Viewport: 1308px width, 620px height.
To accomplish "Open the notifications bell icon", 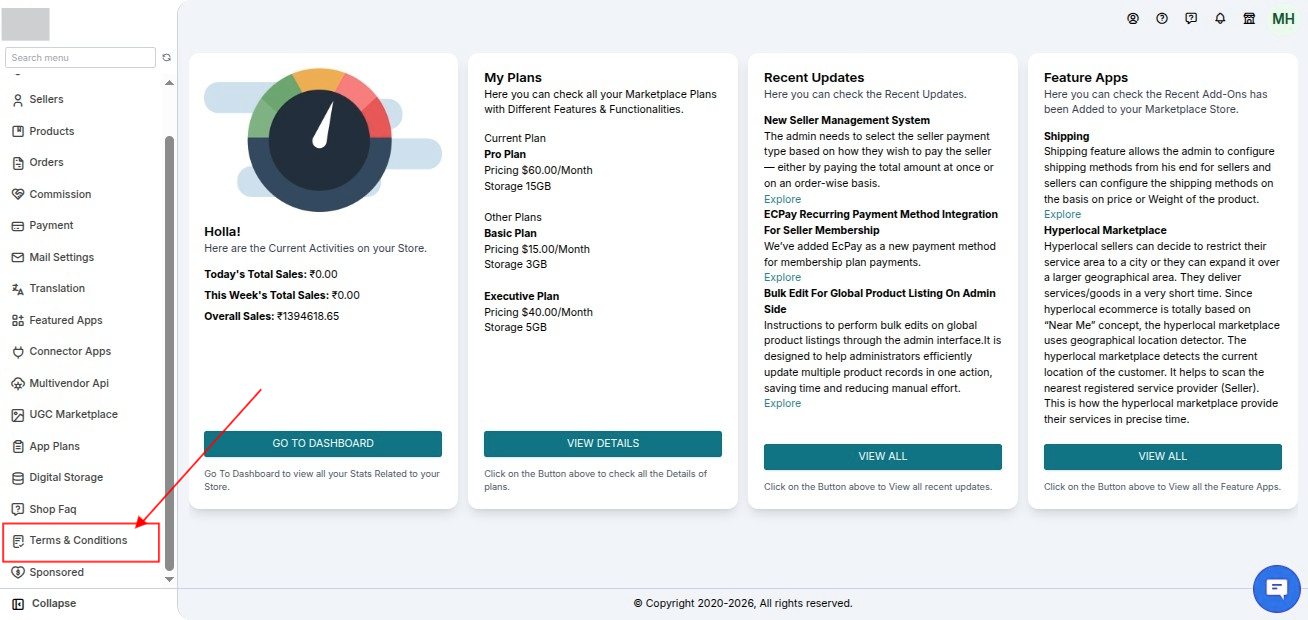I will (1220, 18).
